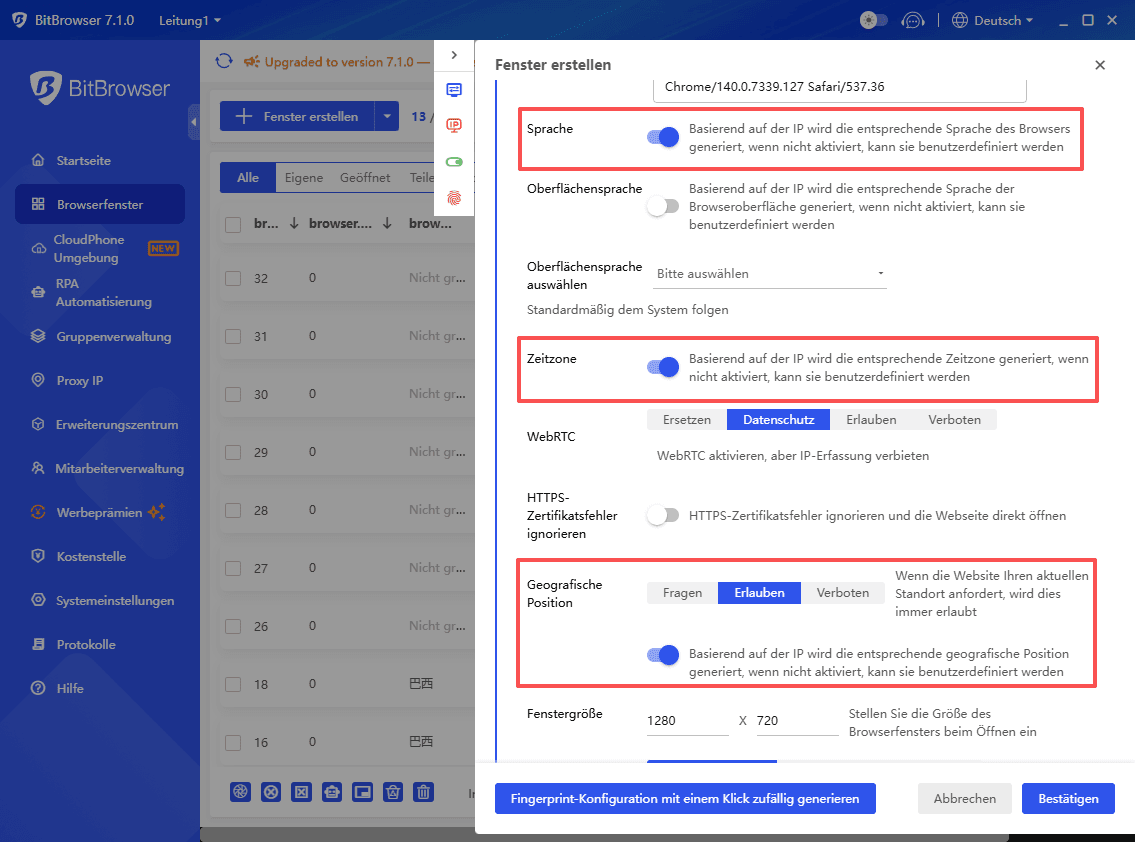Expand the Fenster erstellen split-button arrow
1135x842 pixels.
(x=387, y=116)
